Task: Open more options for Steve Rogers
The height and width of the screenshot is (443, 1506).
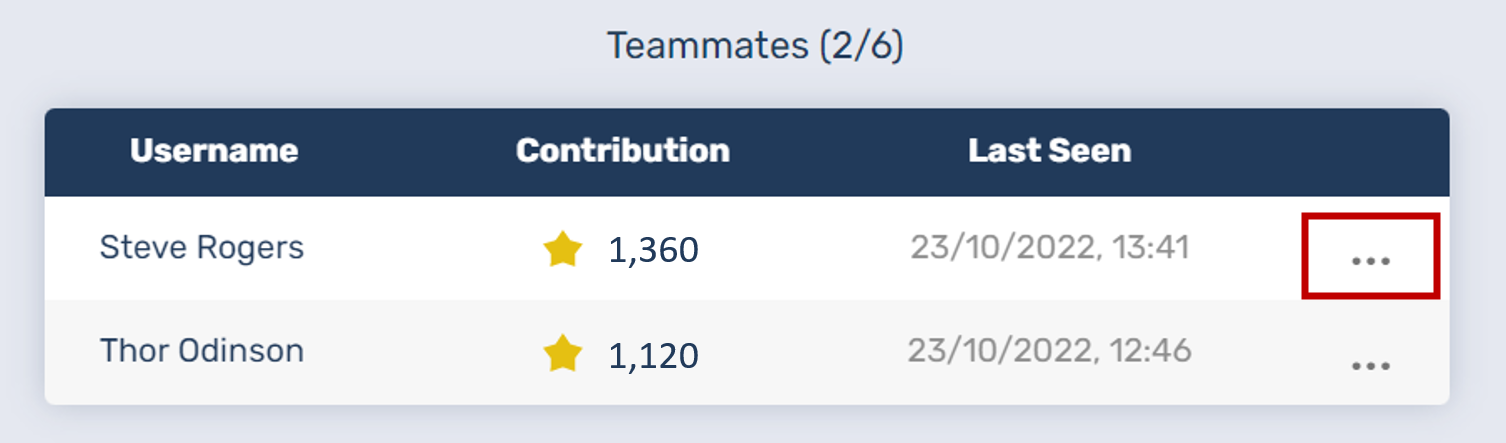Action: click(1370, 261)
